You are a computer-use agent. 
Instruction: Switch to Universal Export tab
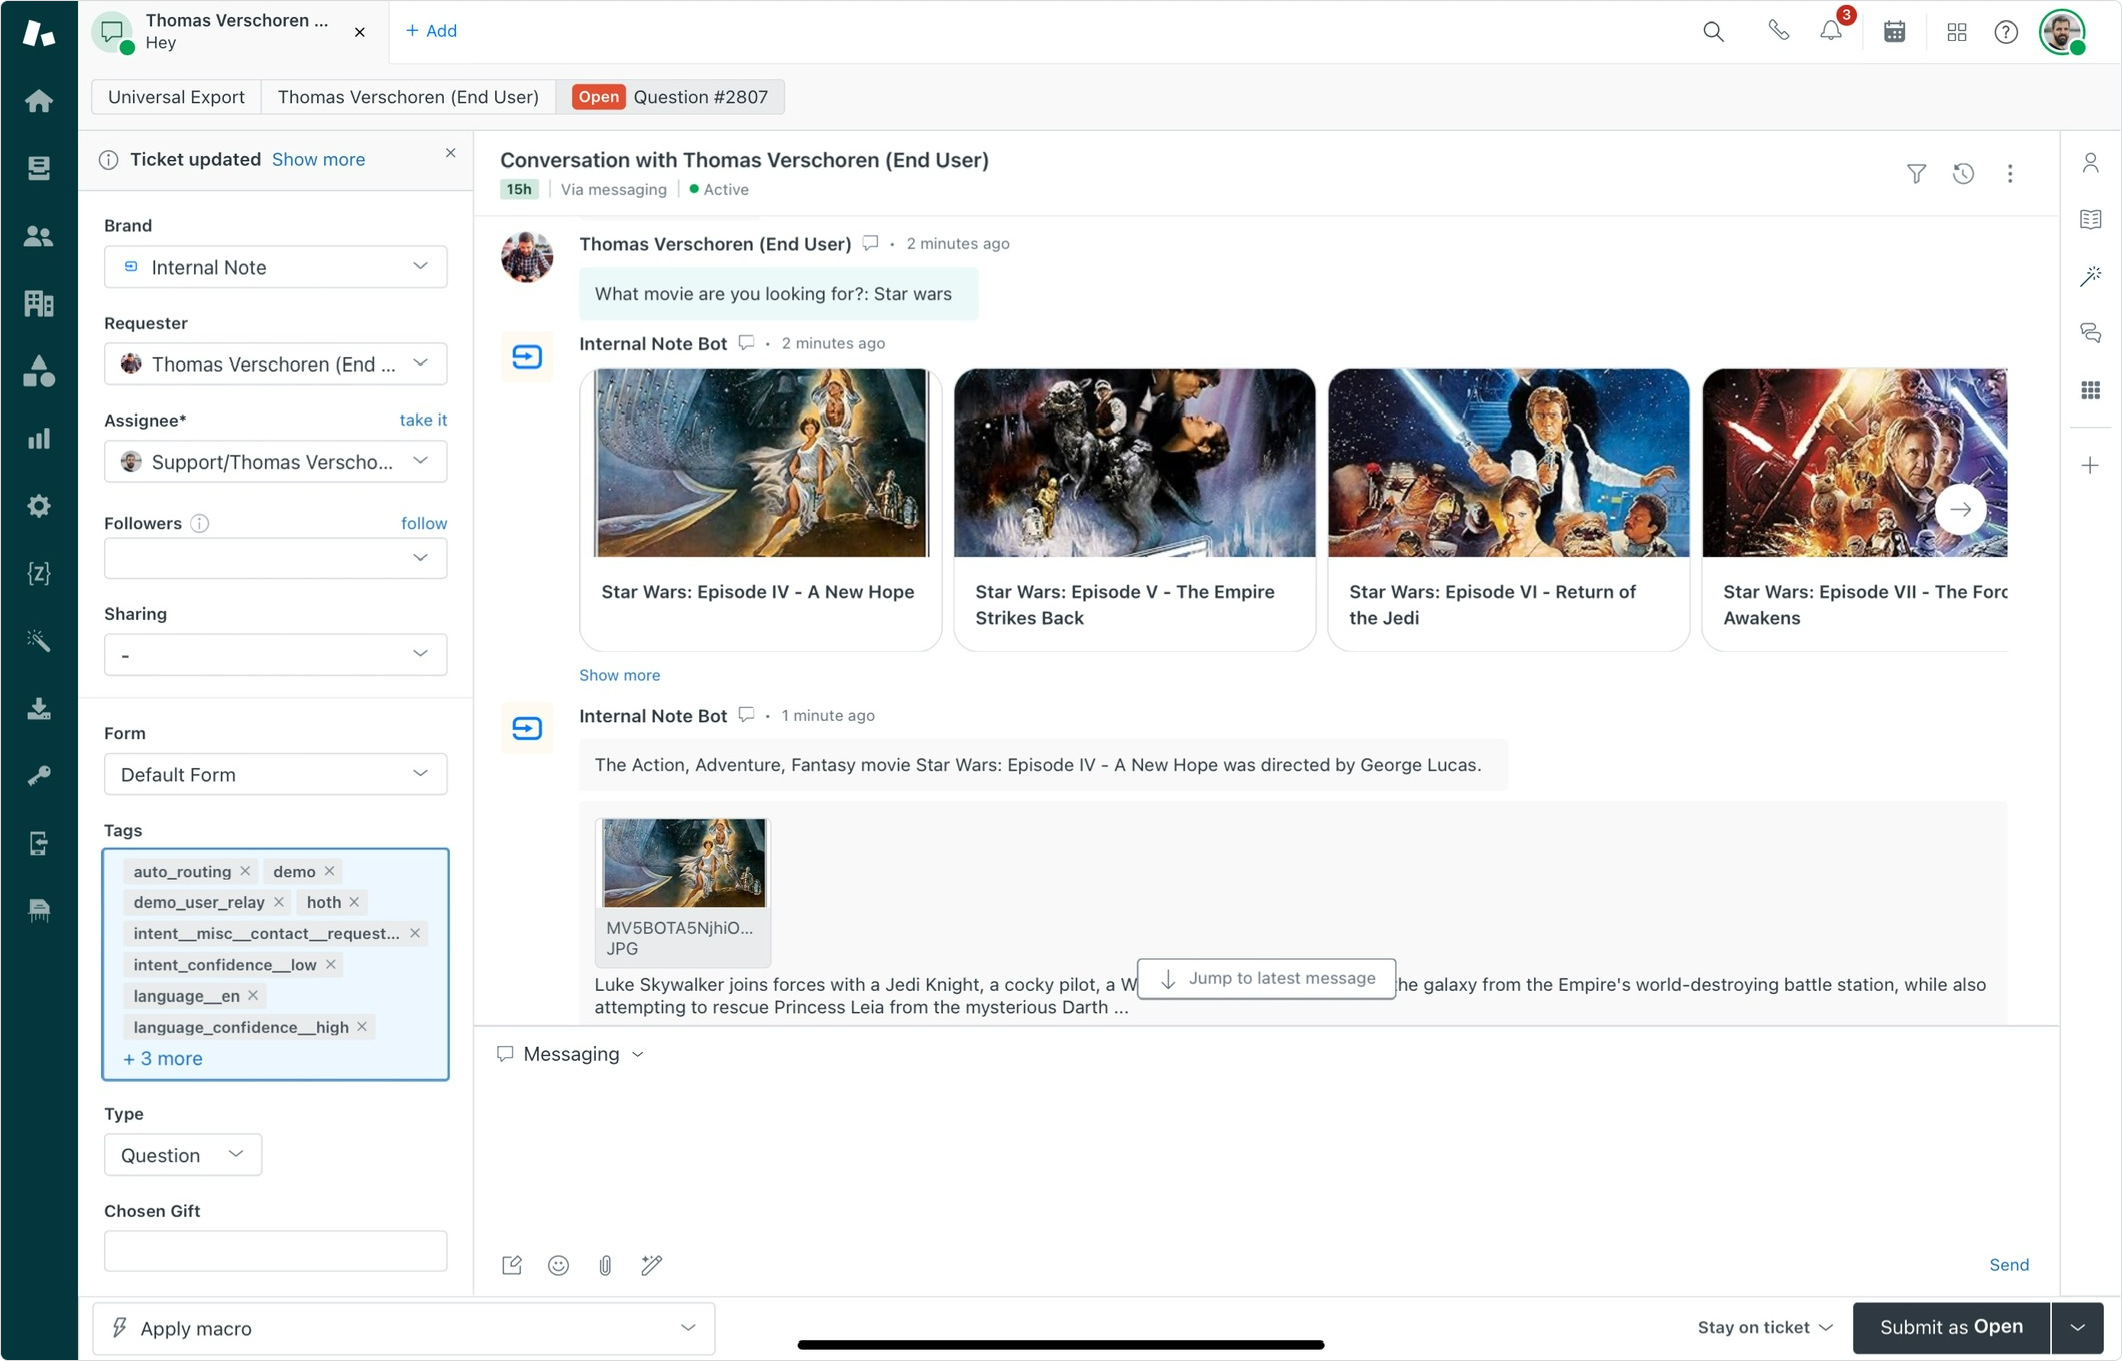(x=176, y=97)
